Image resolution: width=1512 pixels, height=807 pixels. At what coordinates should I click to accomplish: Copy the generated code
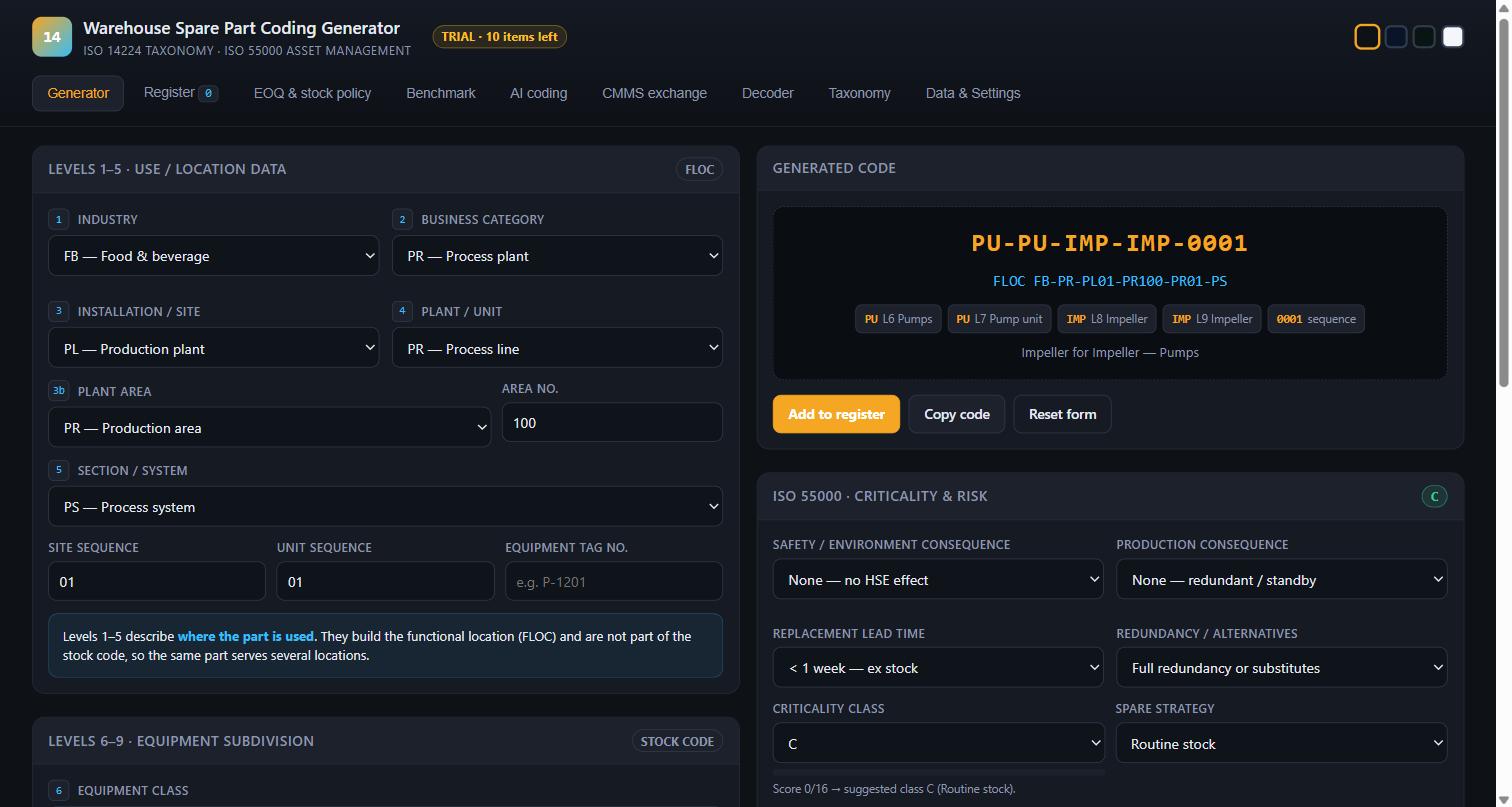pos(957,414)
